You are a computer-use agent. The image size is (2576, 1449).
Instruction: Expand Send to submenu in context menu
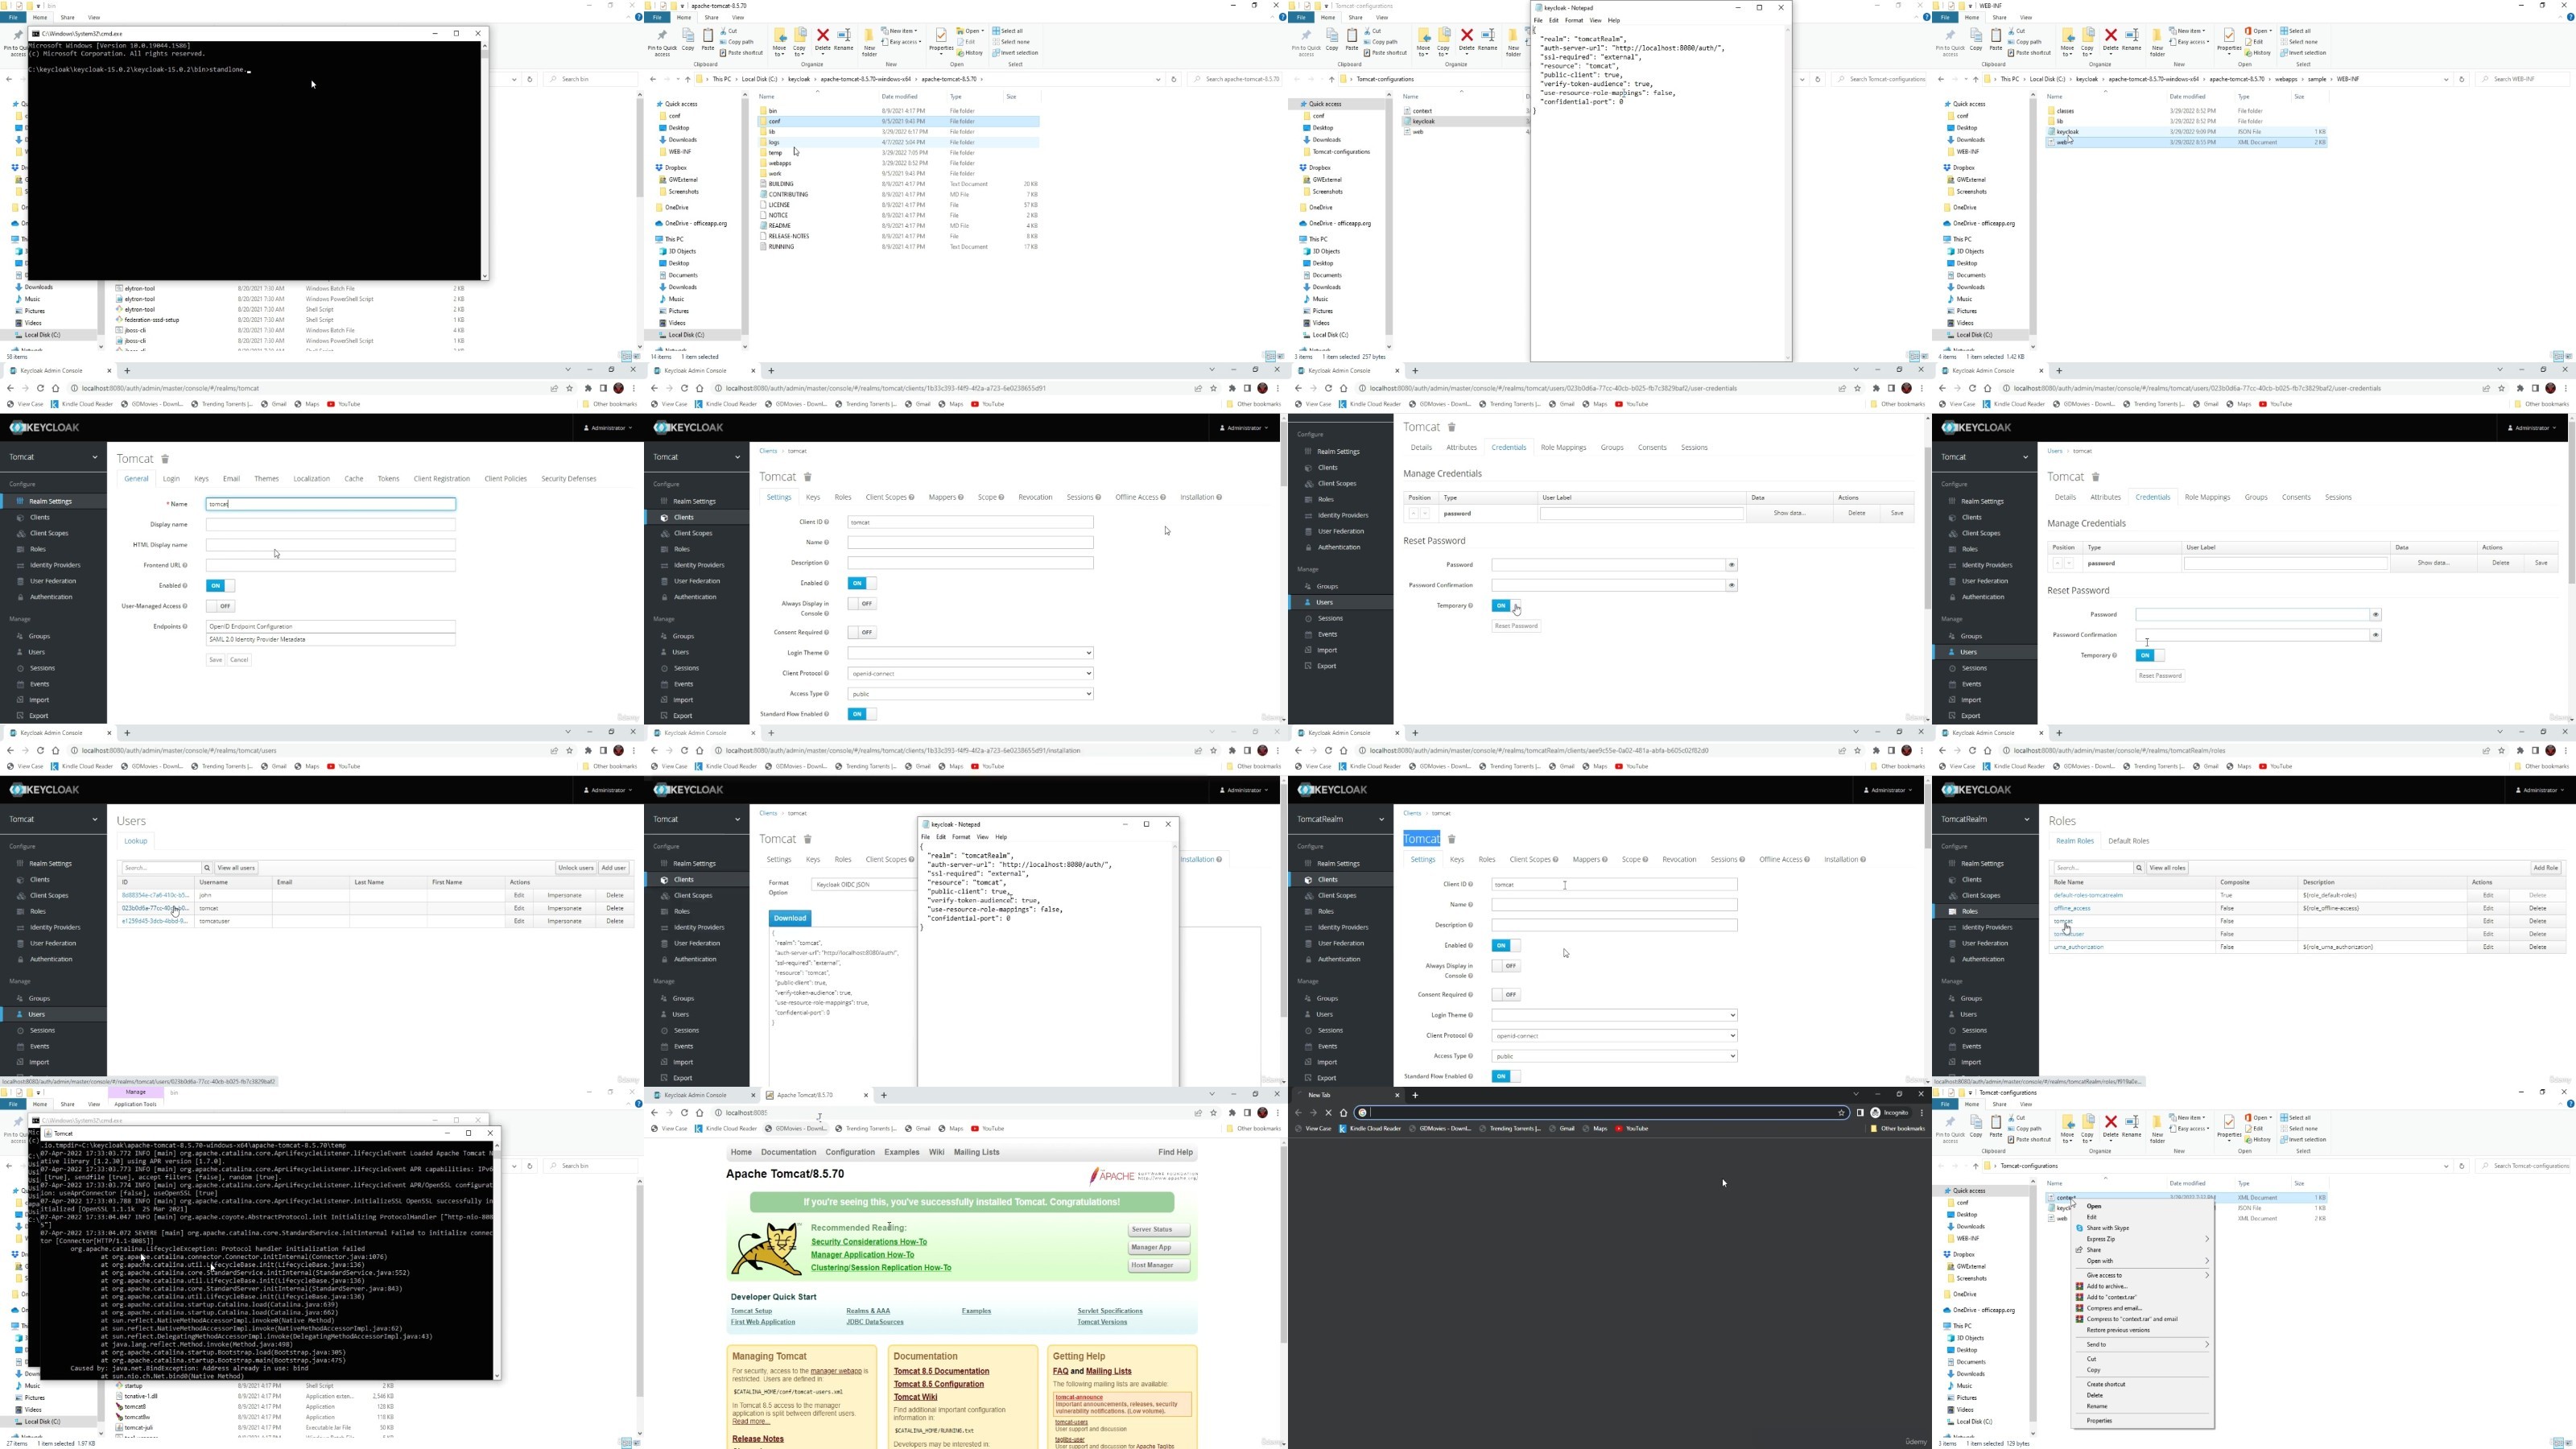point(2143,1345)
